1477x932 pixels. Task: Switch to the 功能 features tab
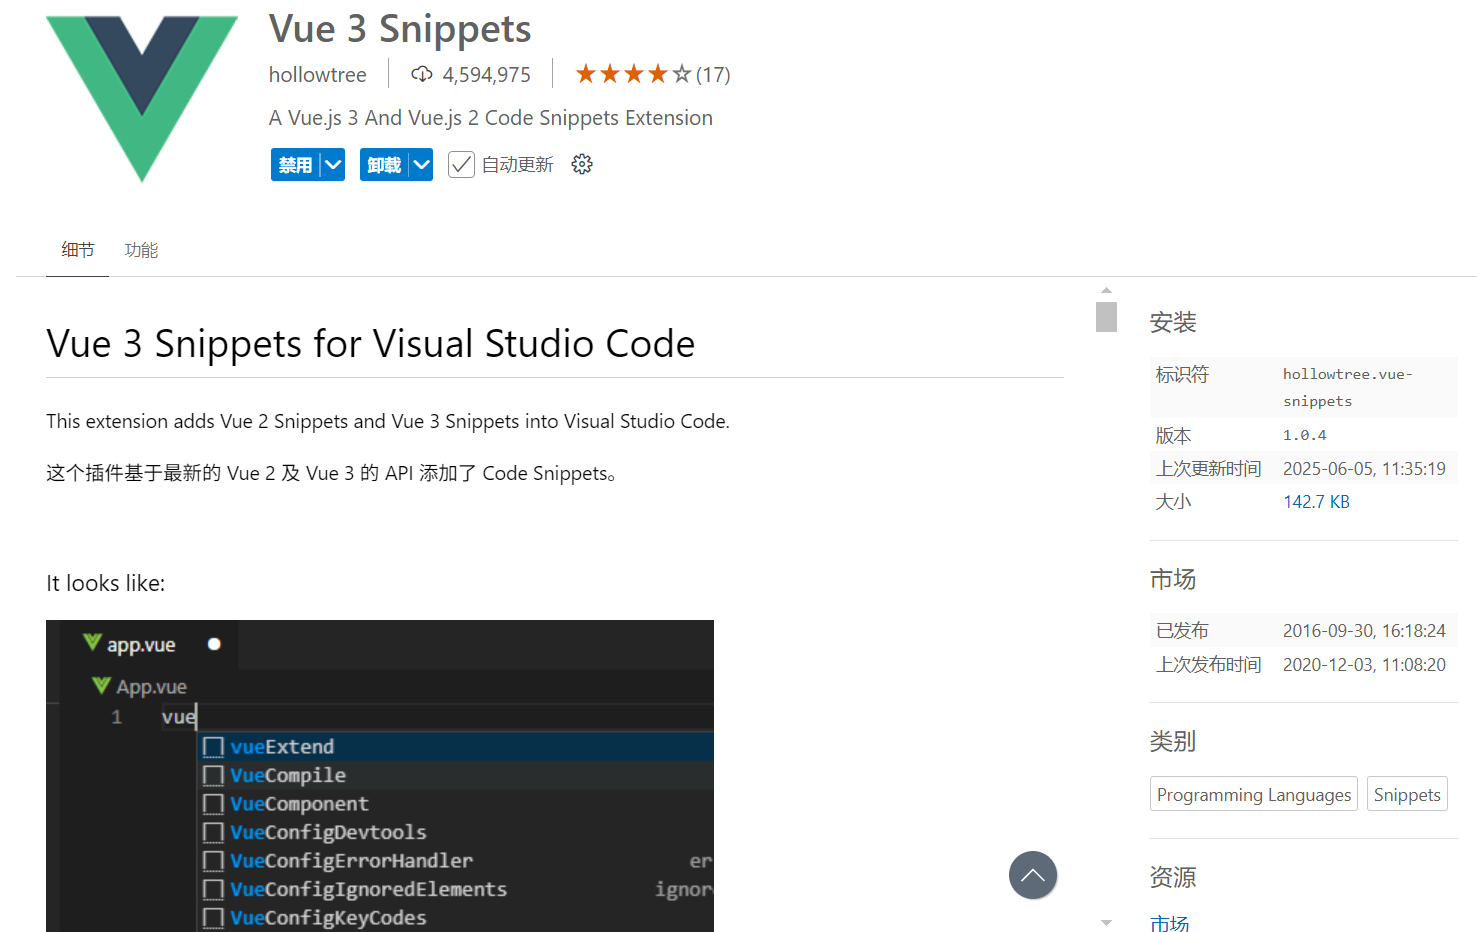141,250
